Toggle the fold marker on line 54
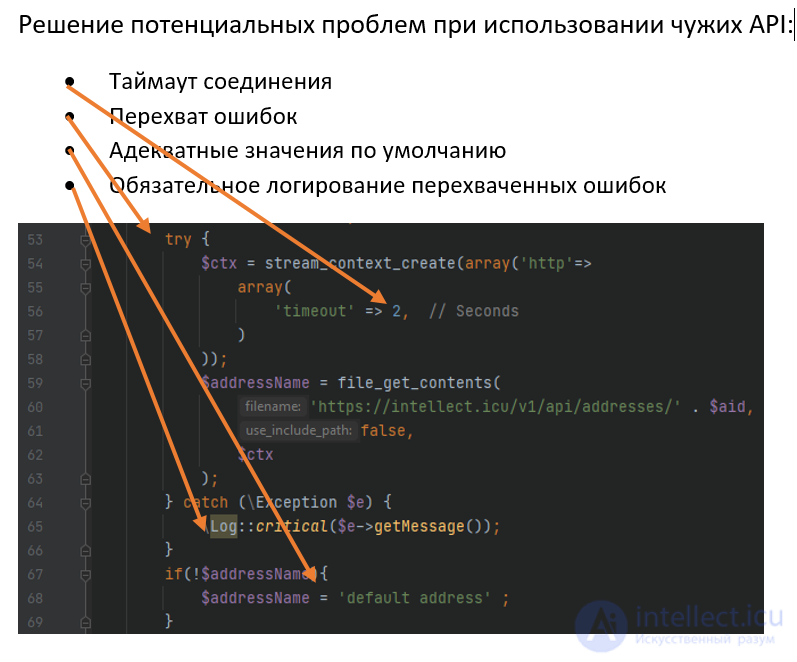Viewport: 797px width, 662px height. [x=85, y=263]
